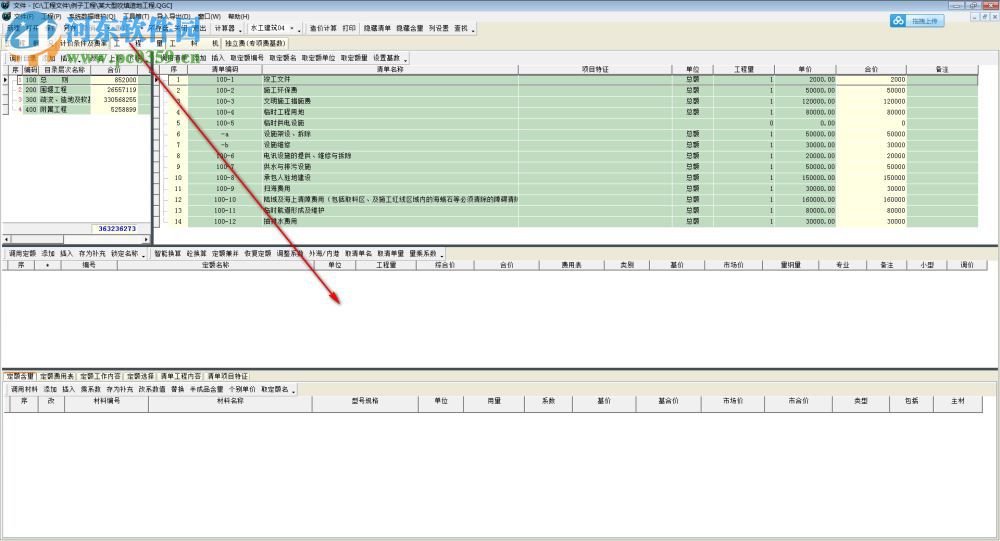Click the 定额名称 column header
Viewport: 1000px width, 541px height.
coord(216,265)
